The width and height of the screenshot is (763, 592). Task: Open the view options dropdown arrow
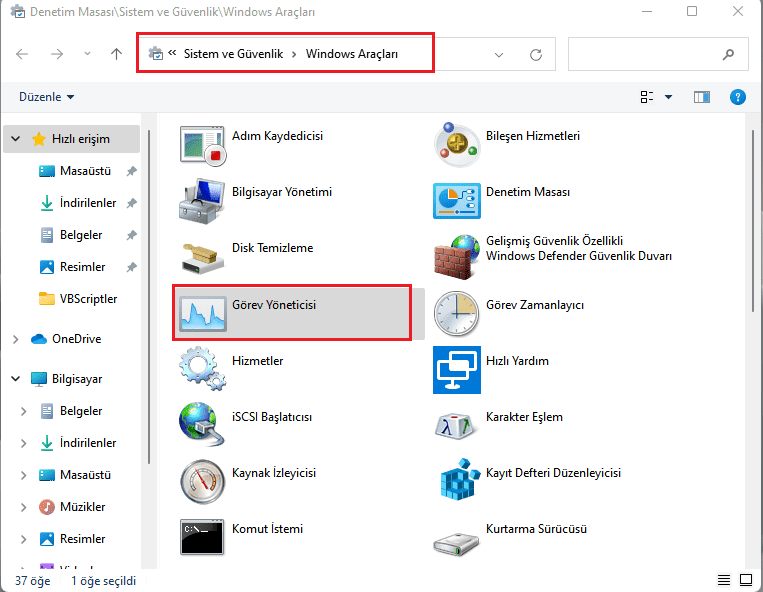tap(669, 97)
